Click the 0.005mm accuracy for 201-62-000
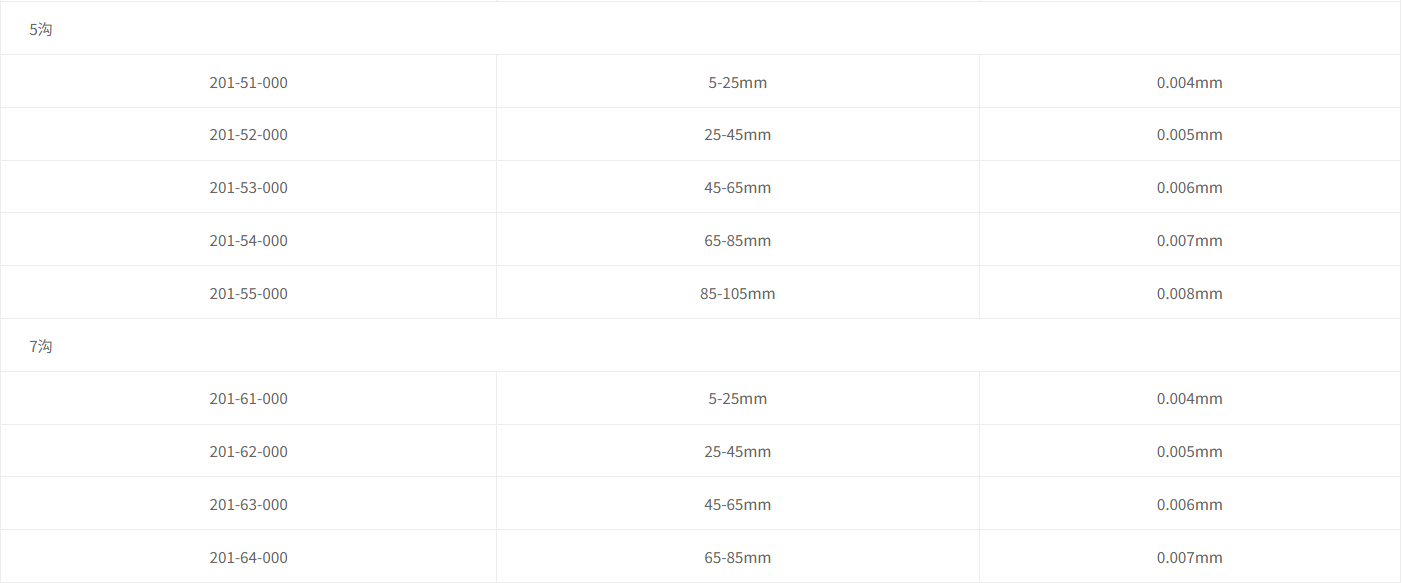1403x583 pixels. pos(1189,452)
